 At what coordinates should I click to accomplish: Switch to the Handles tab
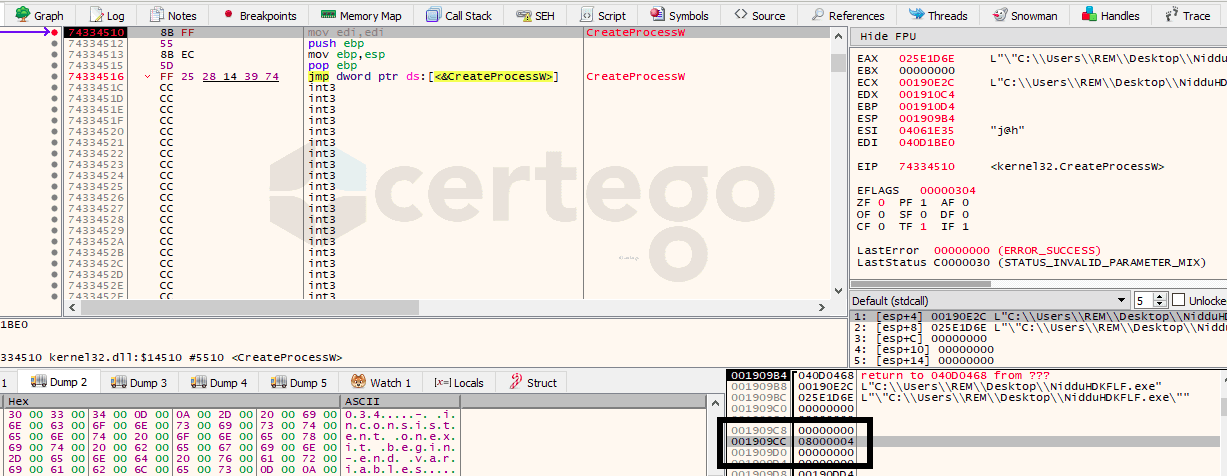click(1110, 16)
